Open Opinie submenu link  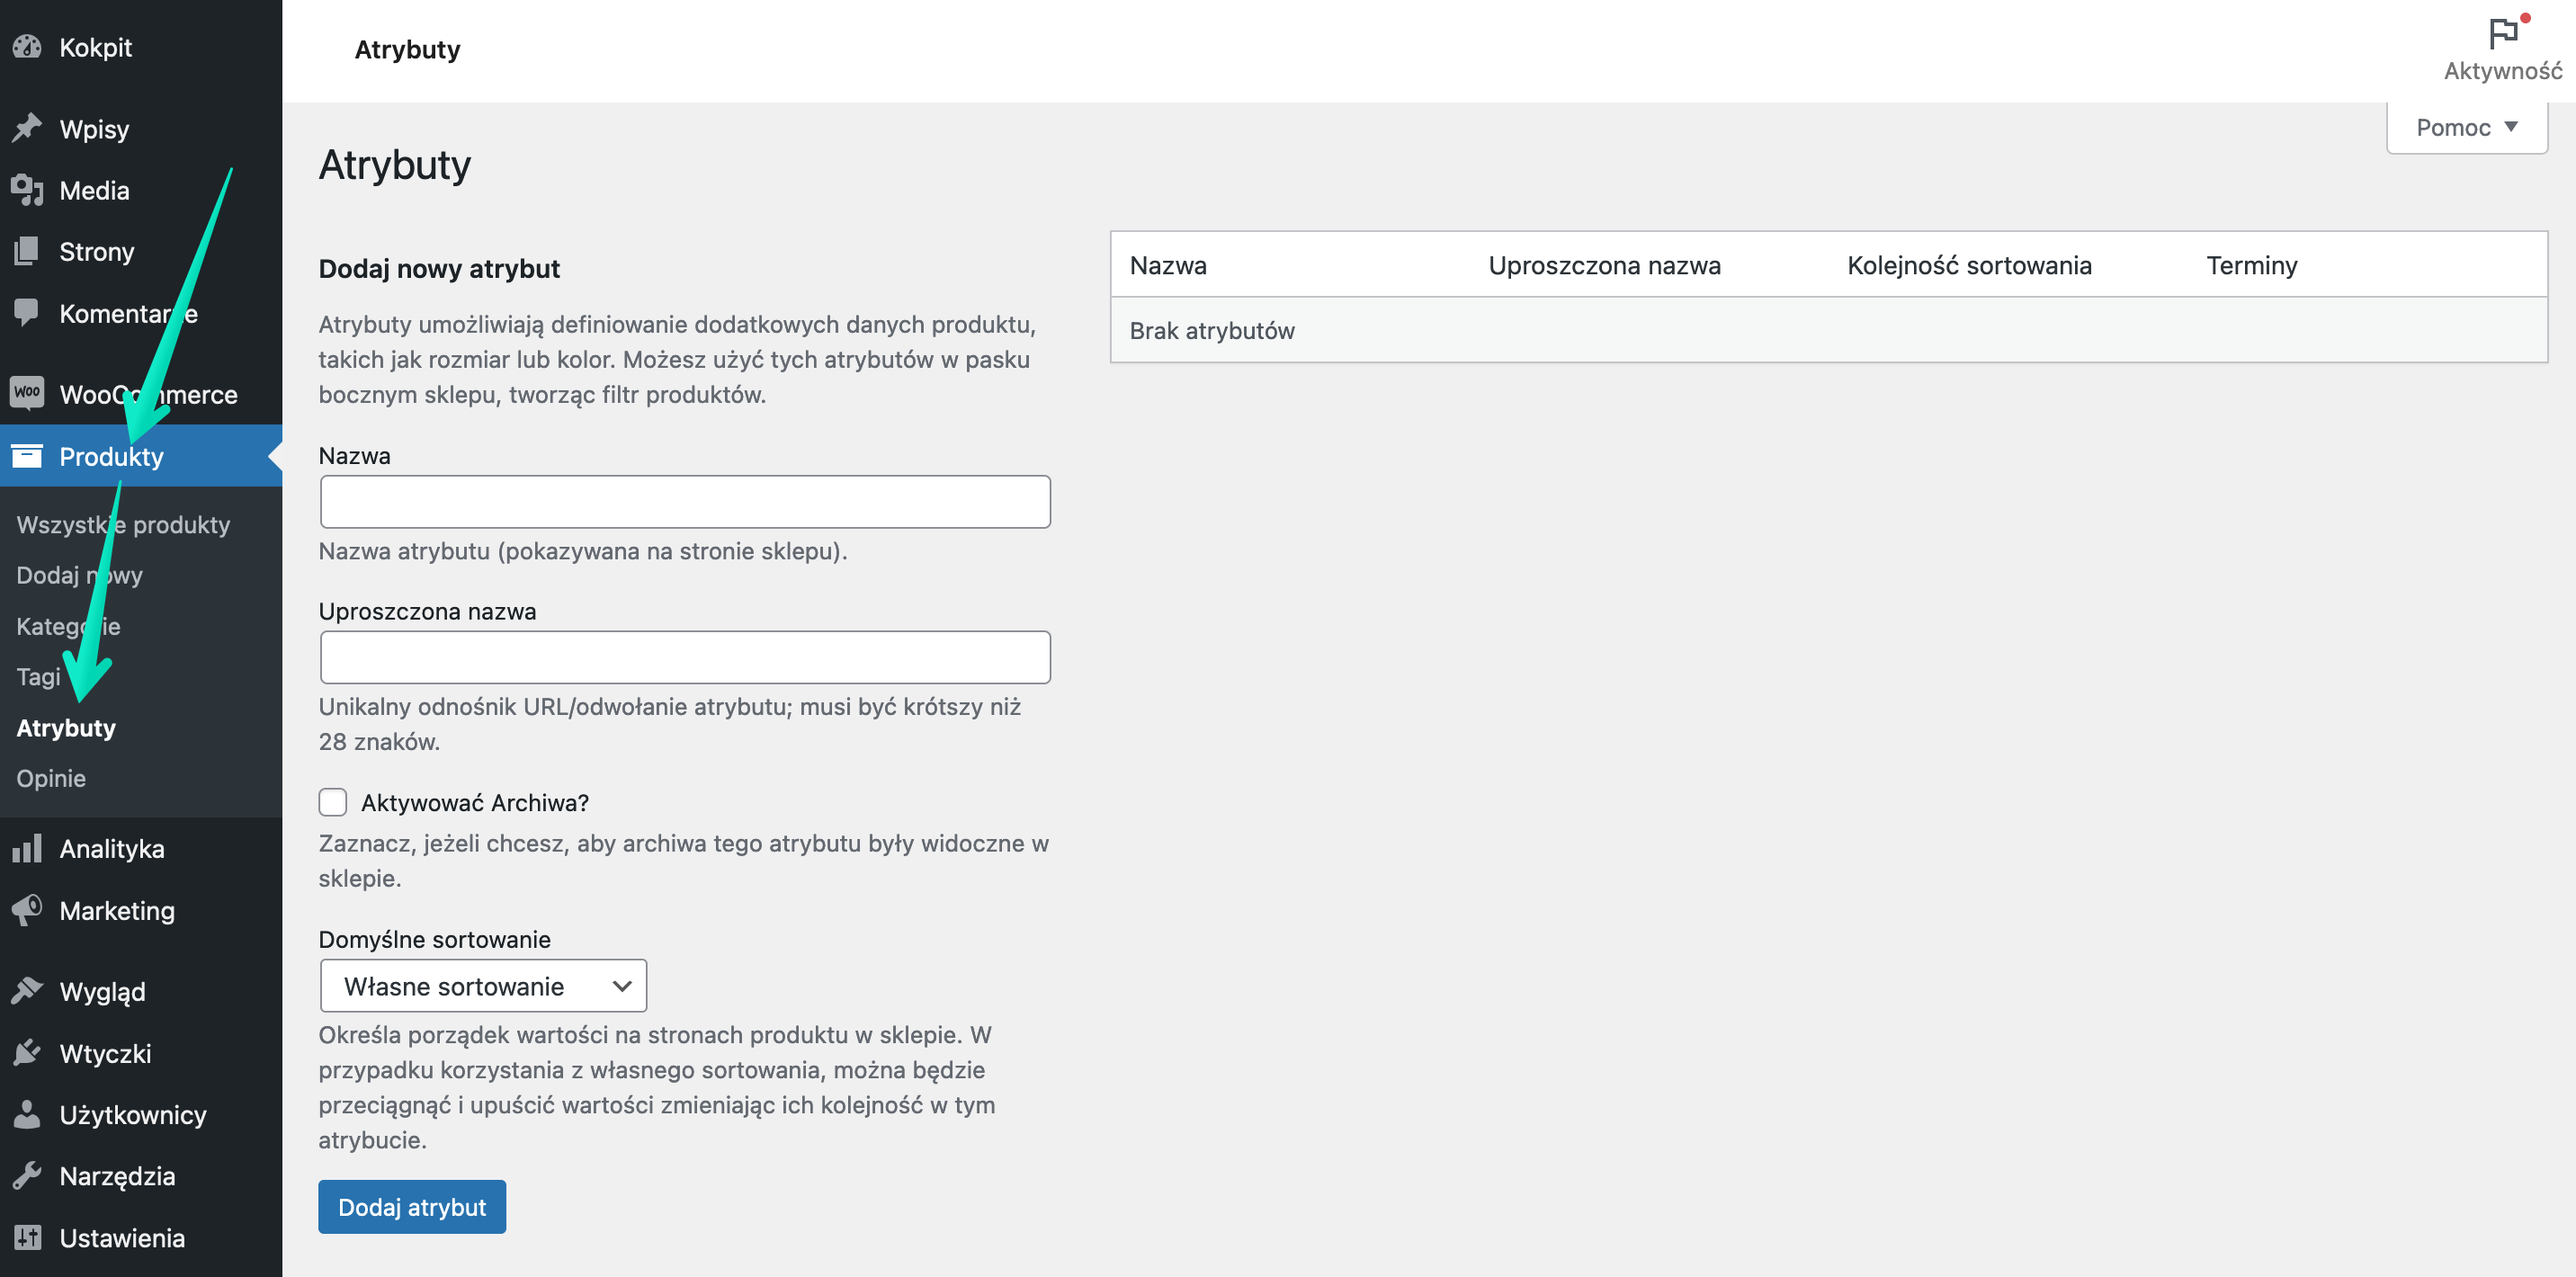point(51,778)
